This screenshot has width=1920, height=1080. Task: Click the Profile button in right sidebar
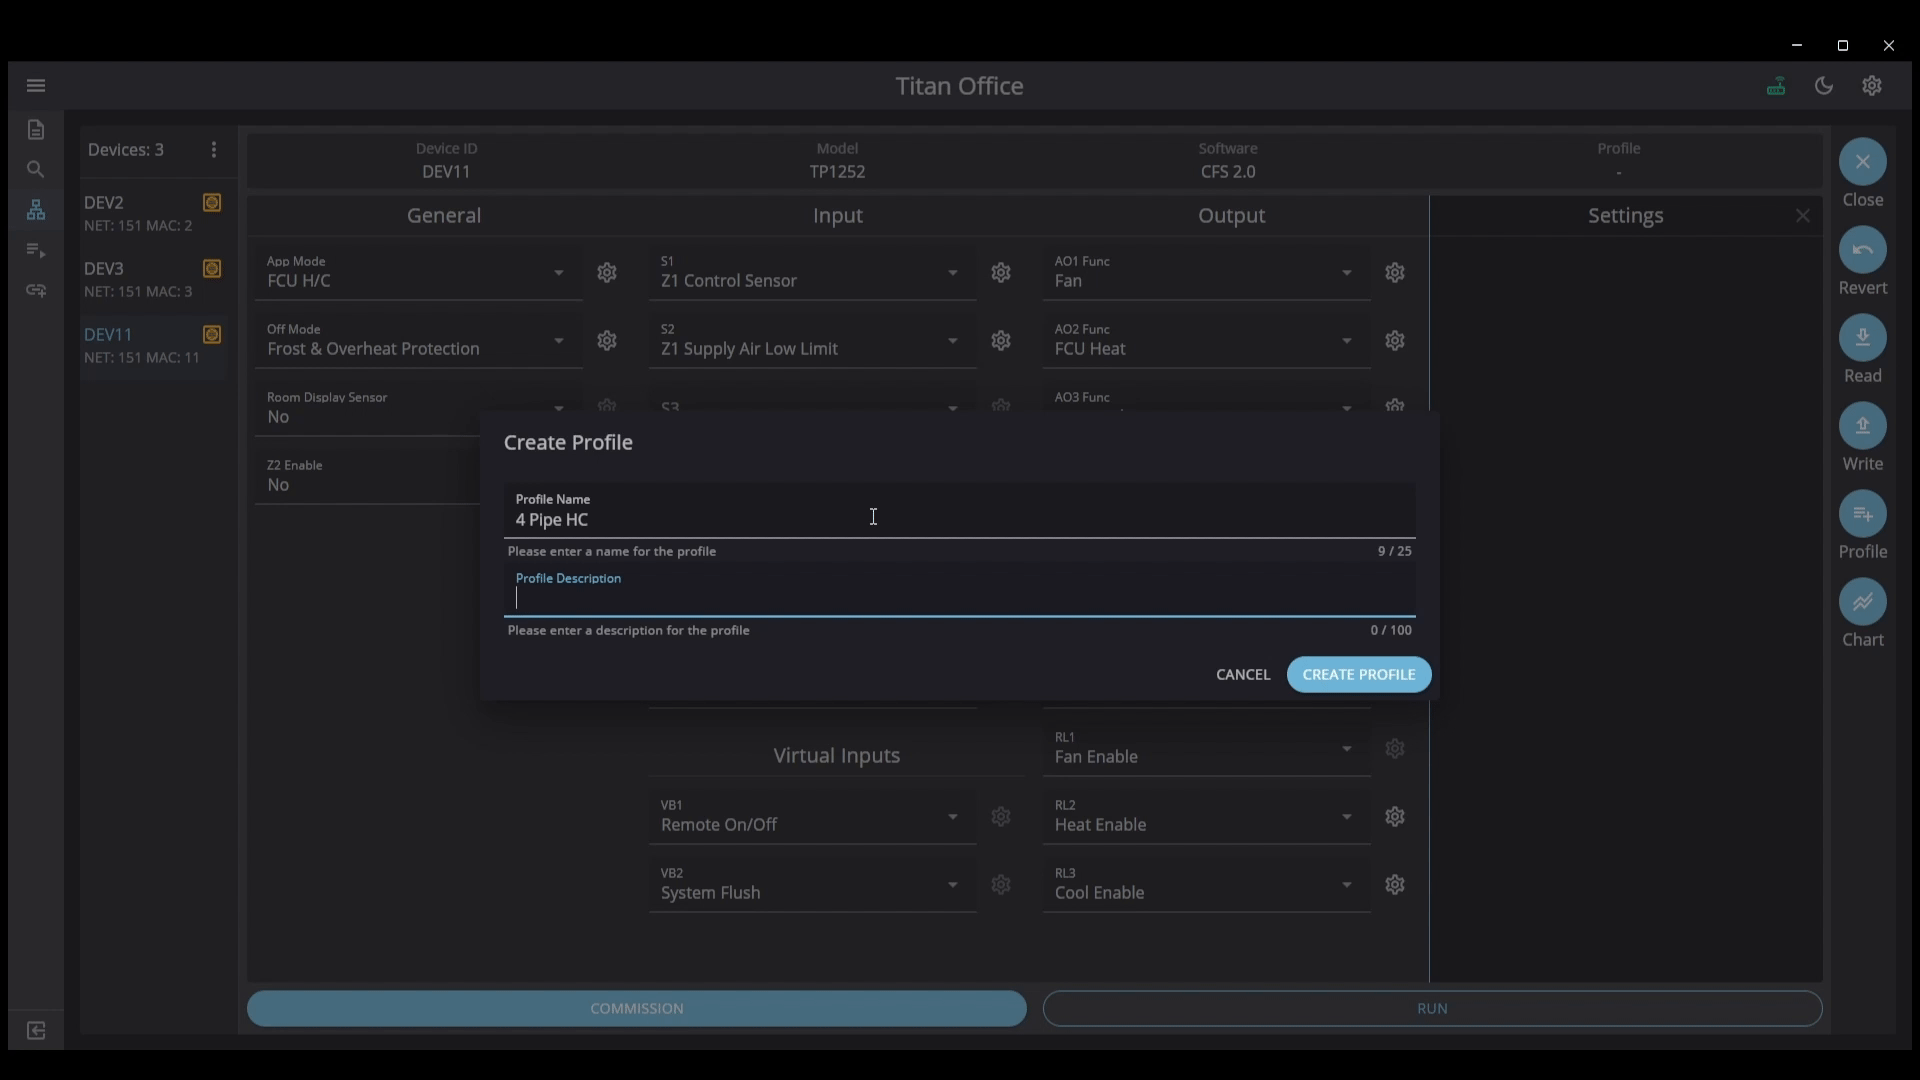[1862, 514]
